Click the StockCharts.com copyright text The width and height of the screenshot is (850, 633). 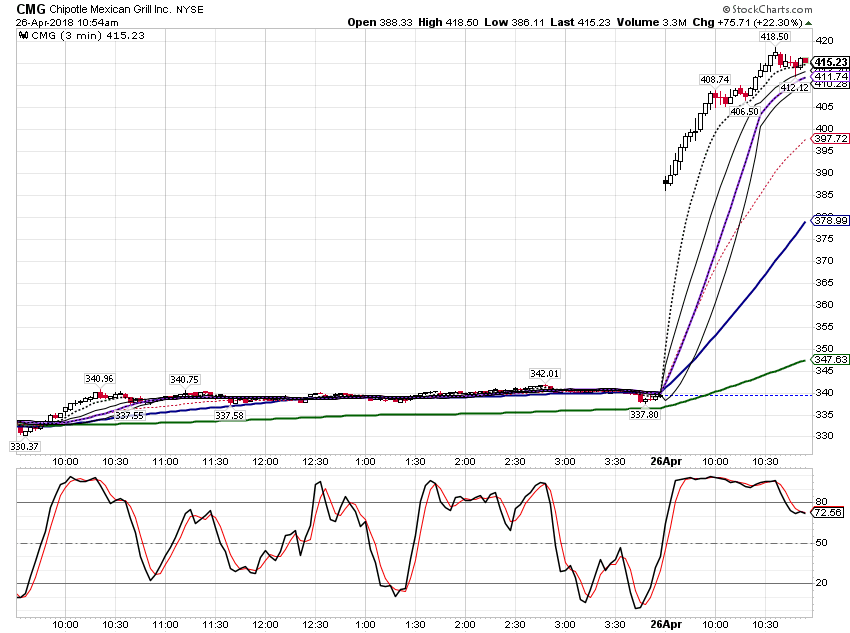pos(768,9)
